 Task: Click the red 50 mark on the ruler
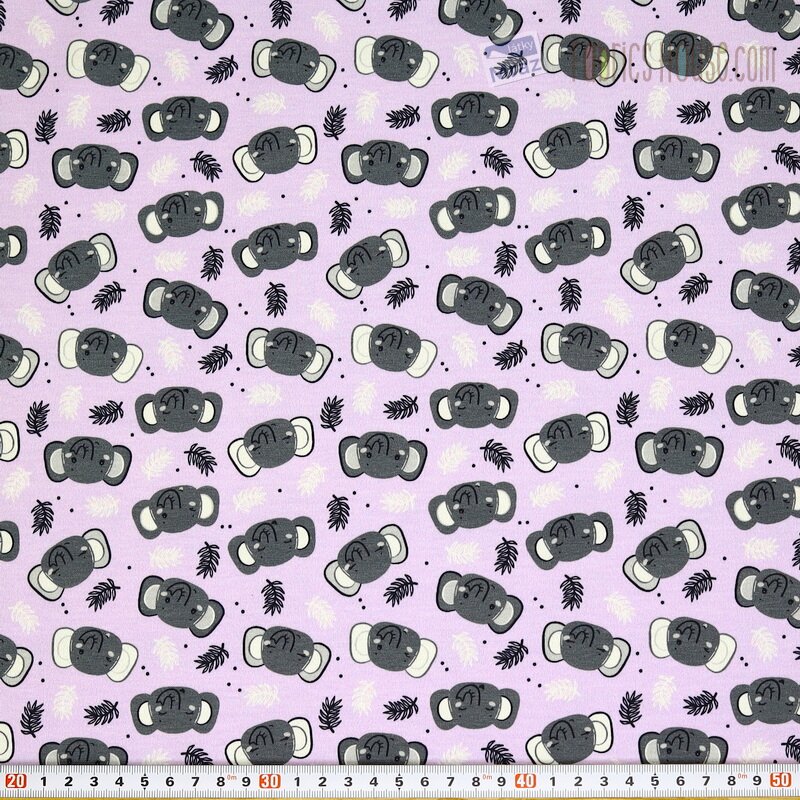[x=781, y=781]
